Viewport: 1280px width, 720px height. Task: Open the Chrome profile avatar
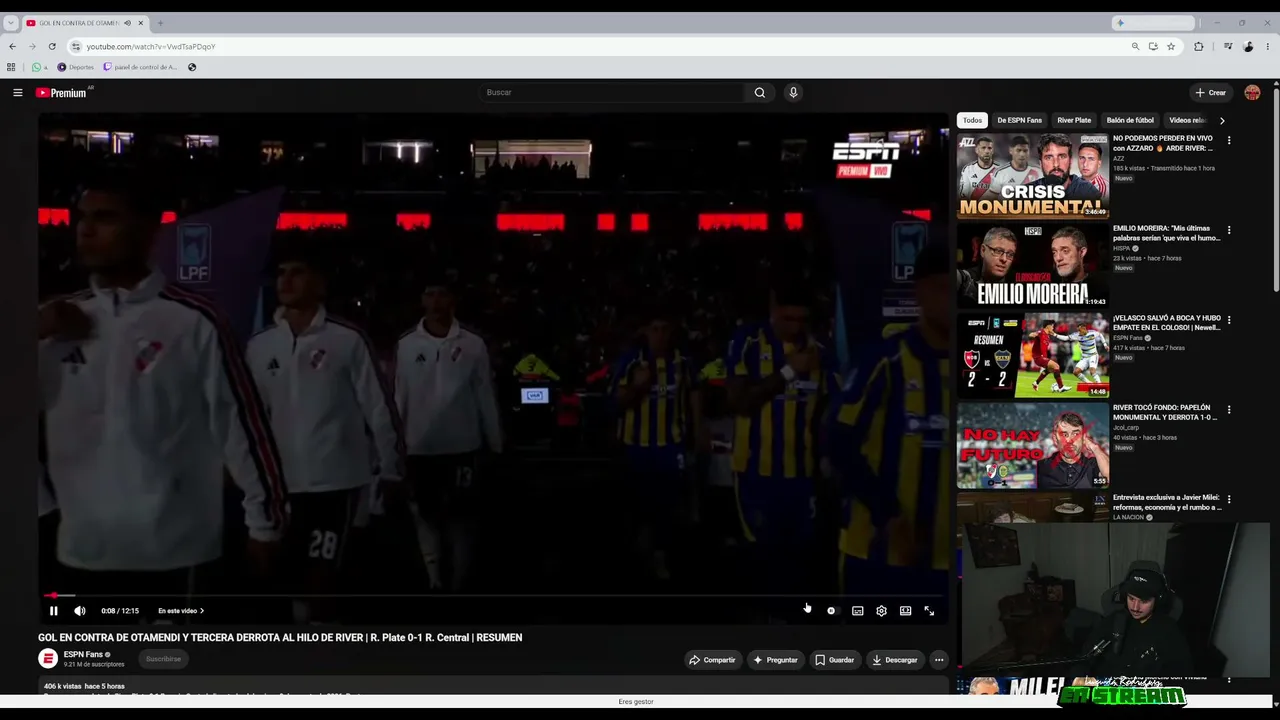pos(1248,46)
